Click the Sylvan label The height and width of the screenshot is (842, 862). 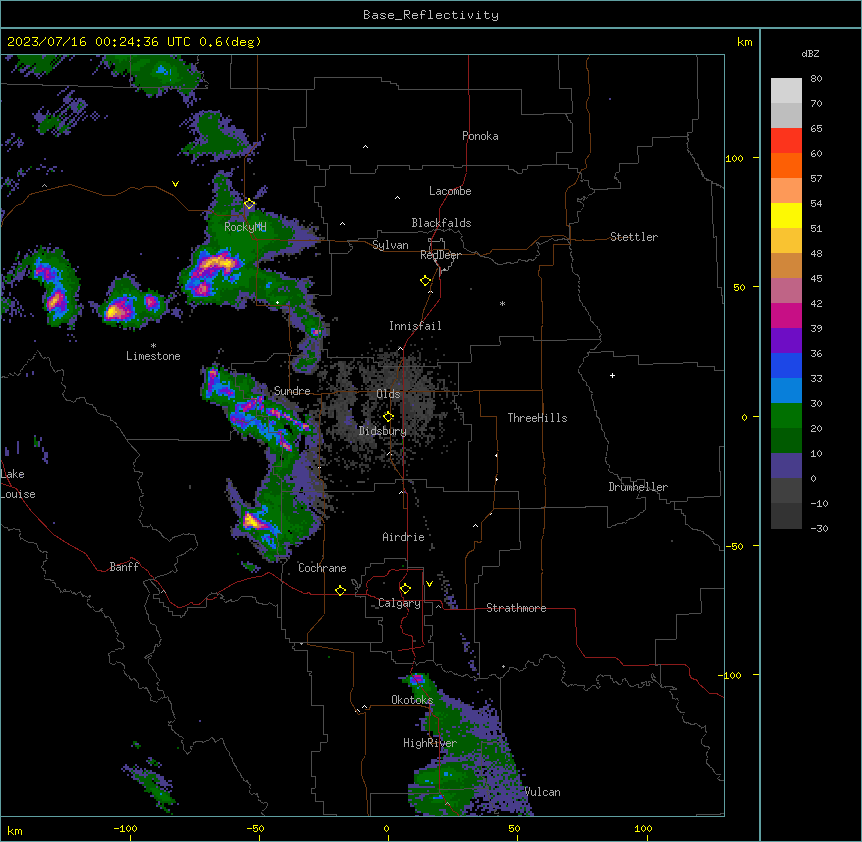tap(390, 245)
